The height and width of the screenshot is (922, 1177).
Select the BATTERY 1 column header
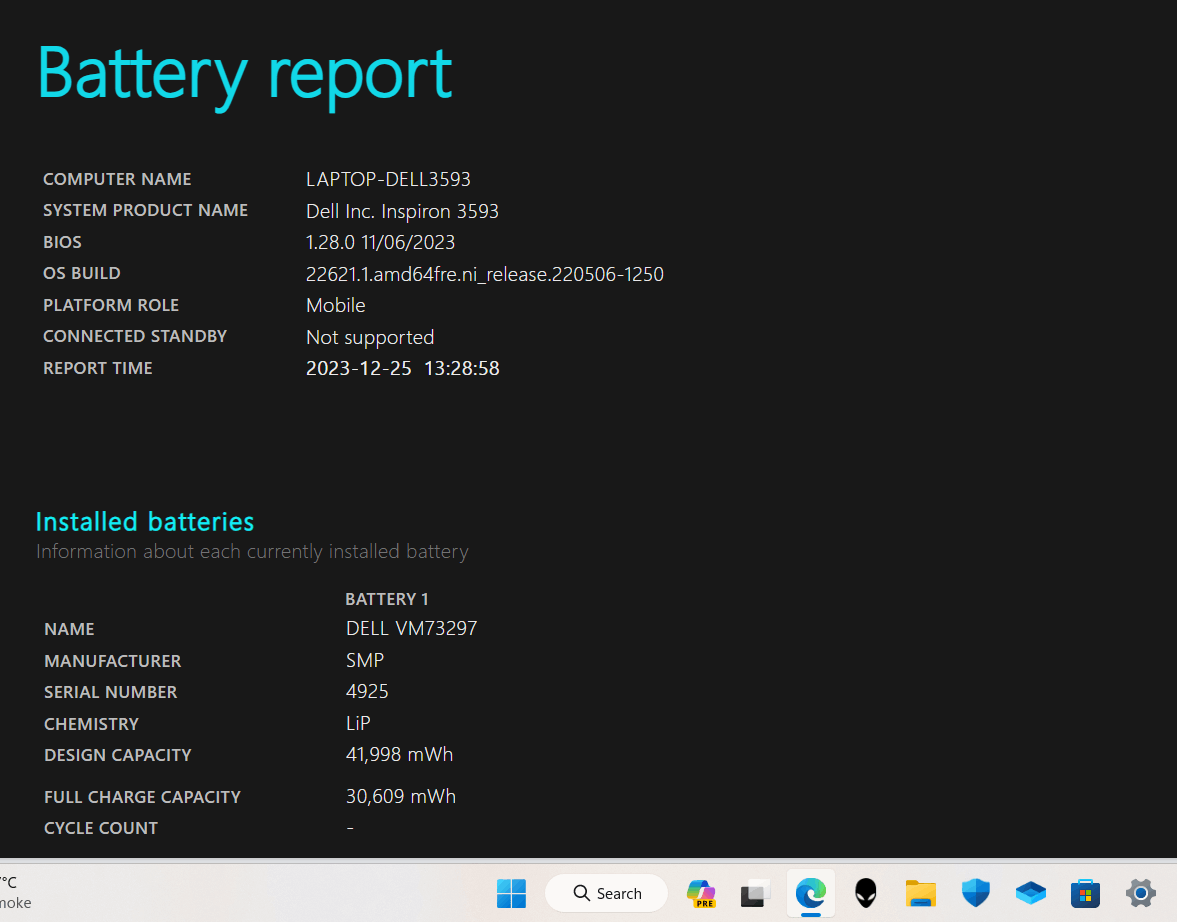coord(387,599)
